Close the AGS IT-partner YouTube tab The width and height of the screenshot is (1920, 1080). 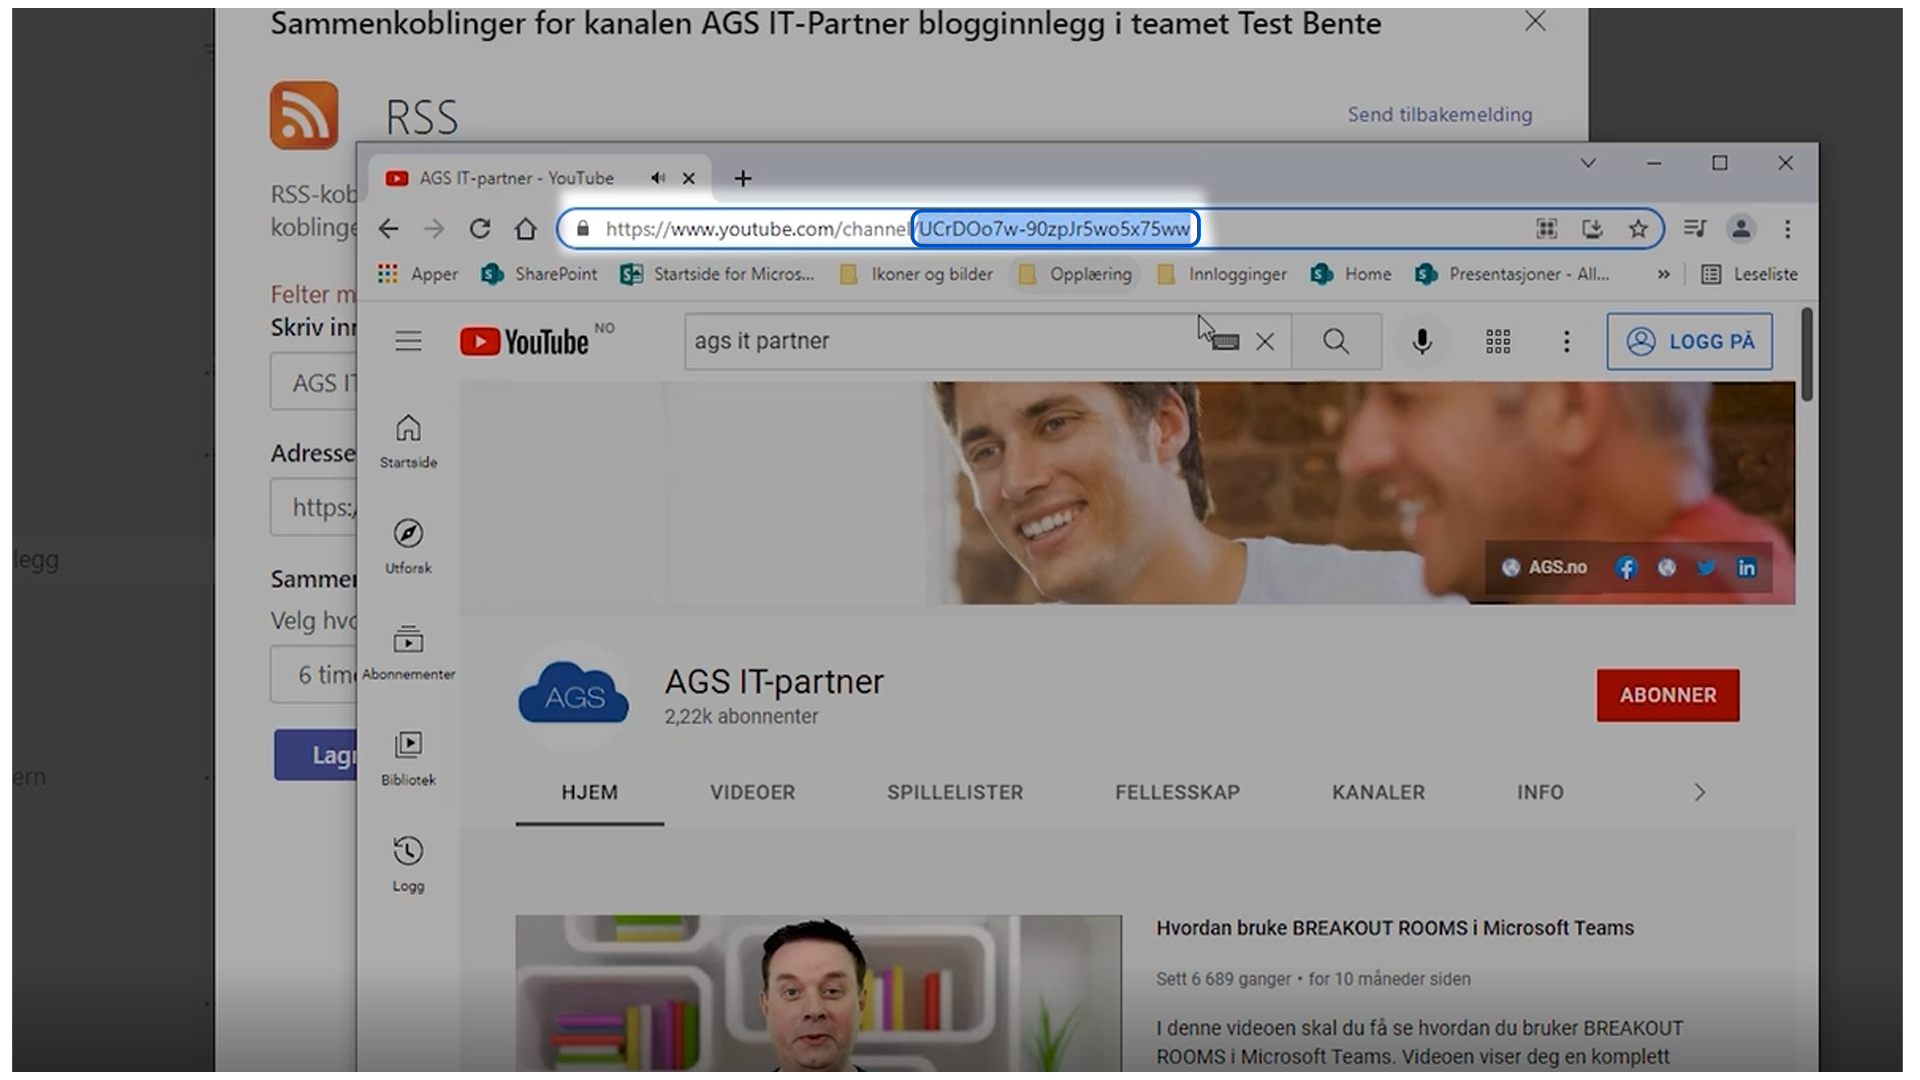pyautogui.click(x=689, y=178)
